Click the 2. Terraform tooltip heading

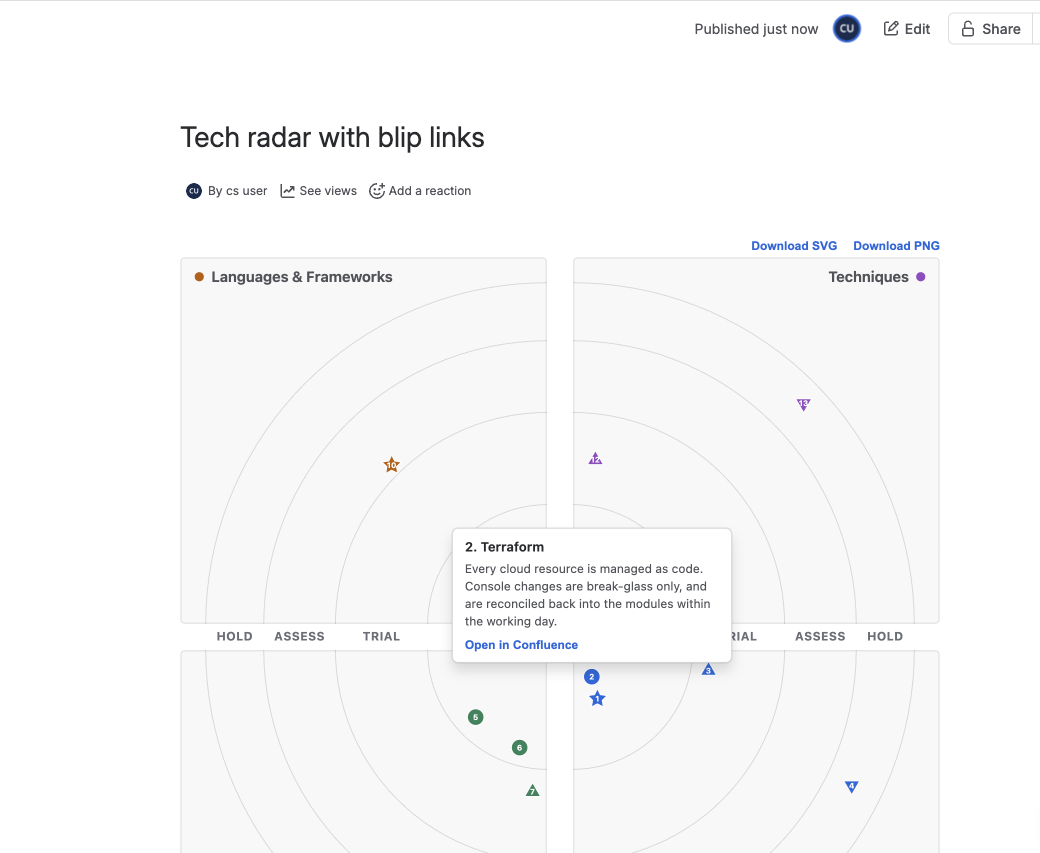(x=504, y=547)
